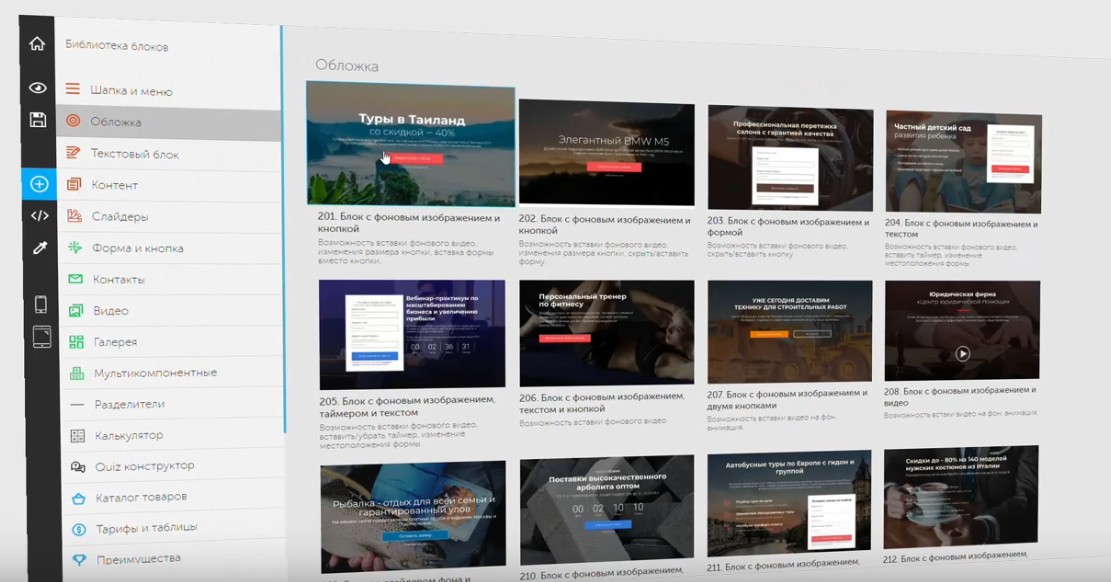
Task: Choose block 211 Автобусные туры thumbnail
Action: (x=789, y=503)
